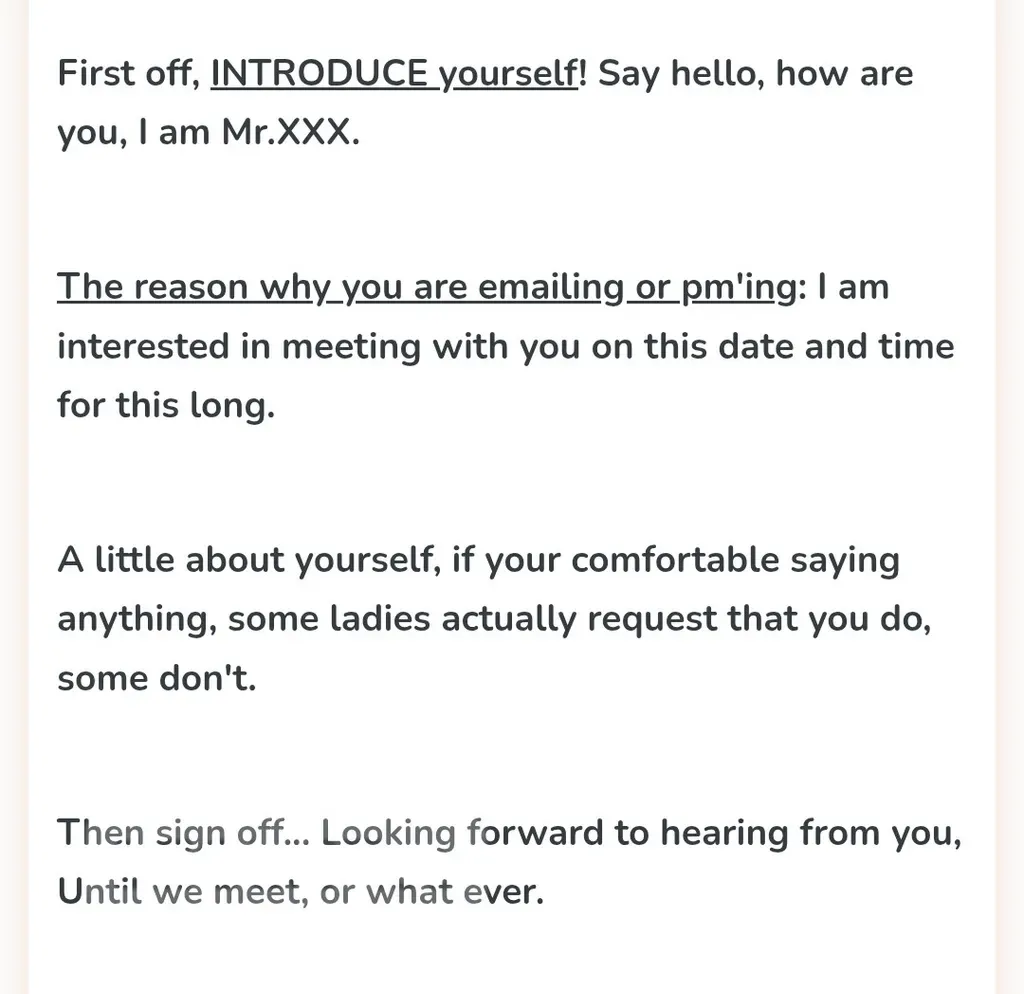1024x994 pixels.
Task: Click the text 'Mr.XXX.'
Action: pos(291,132)
